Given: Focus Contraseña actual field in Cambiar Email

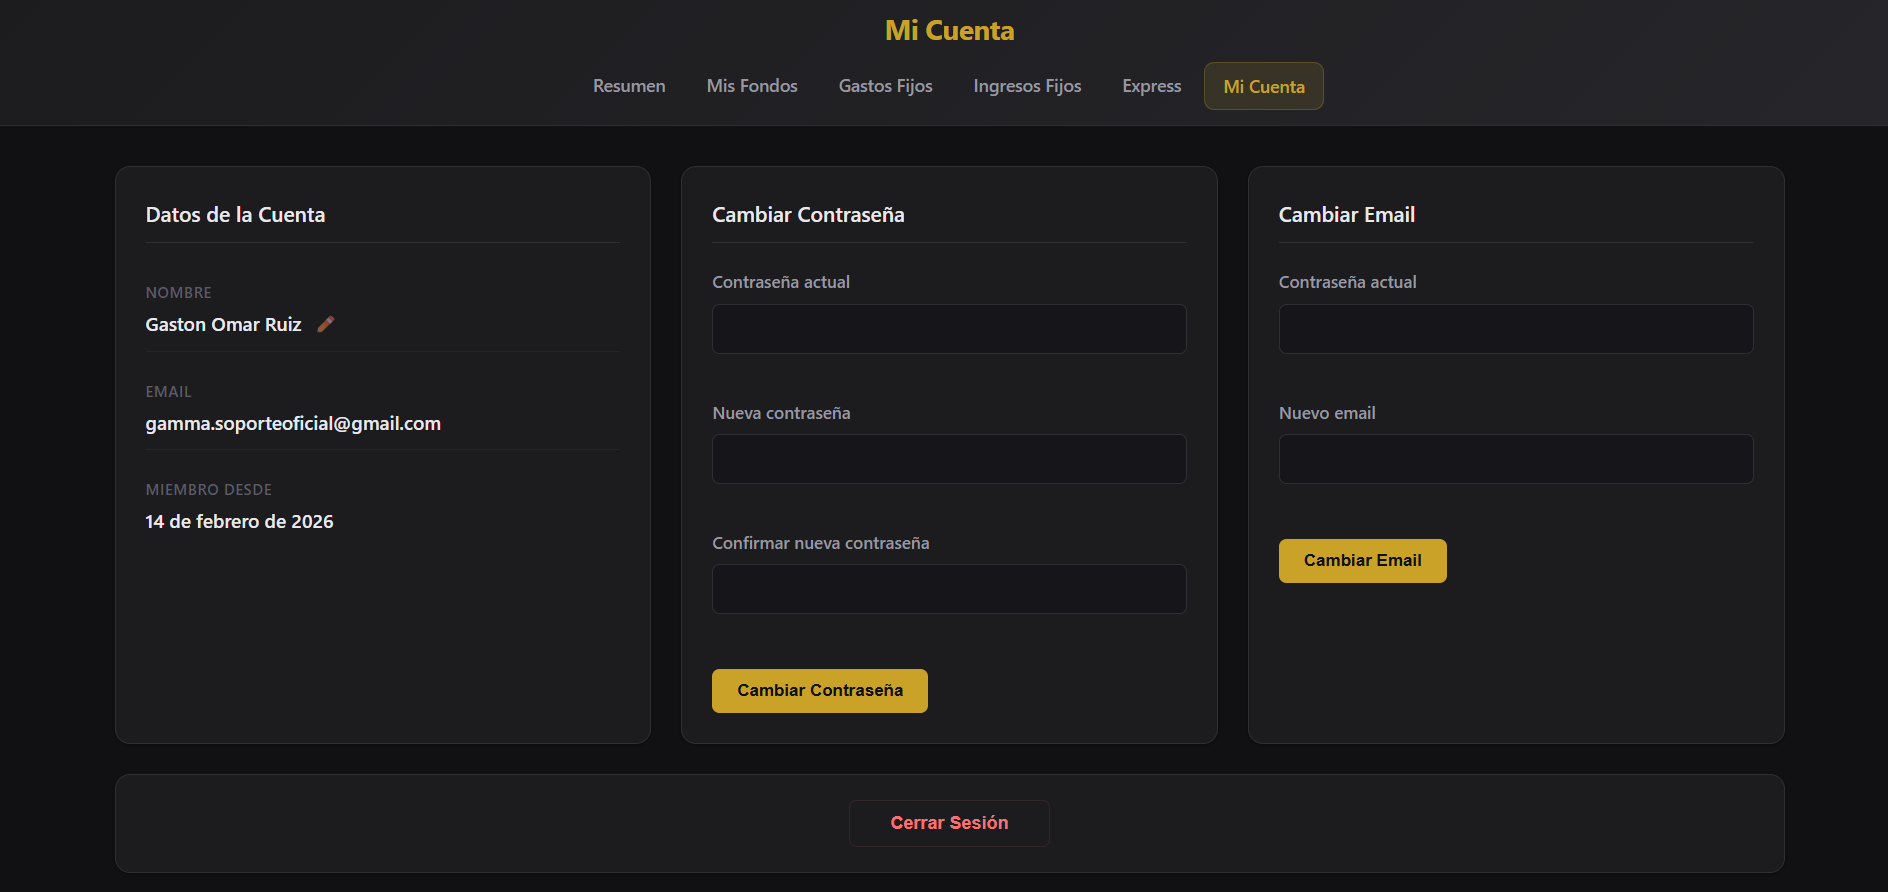Looking at the screenshot, I should point(1515,329).
